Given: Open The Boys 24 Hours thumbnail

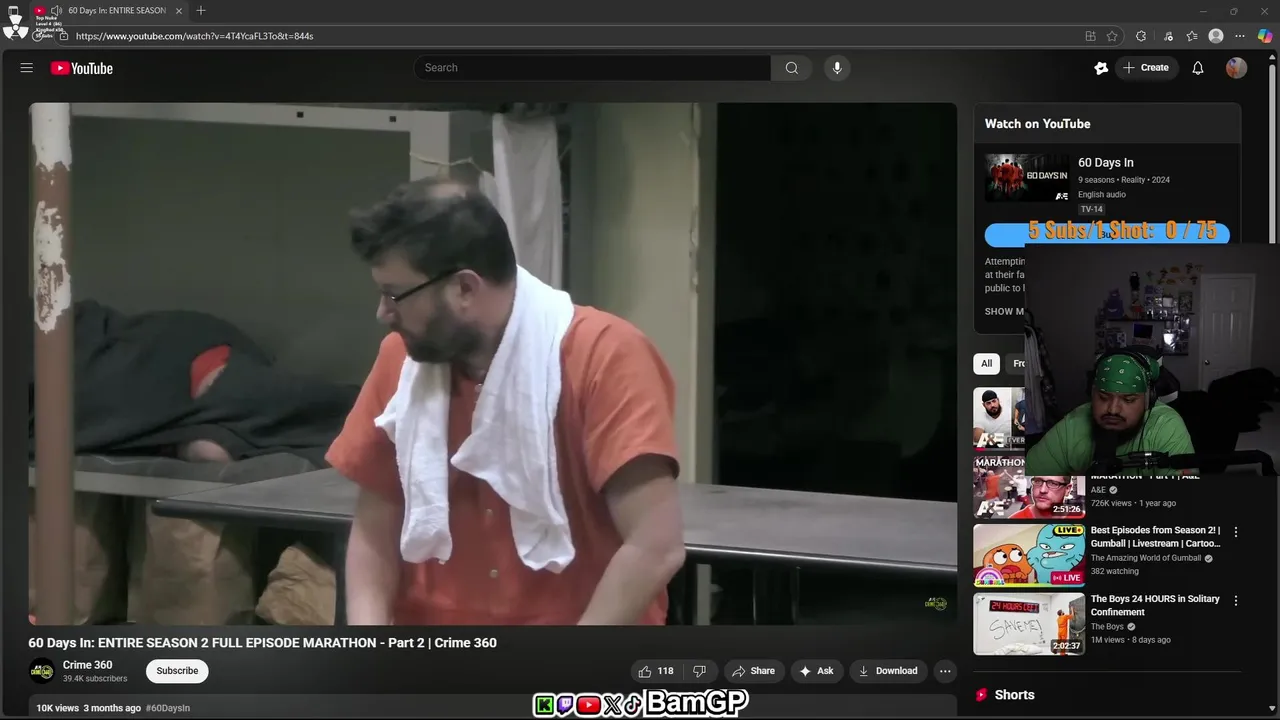Looking at the screenshot, I should coord(1029,624).
